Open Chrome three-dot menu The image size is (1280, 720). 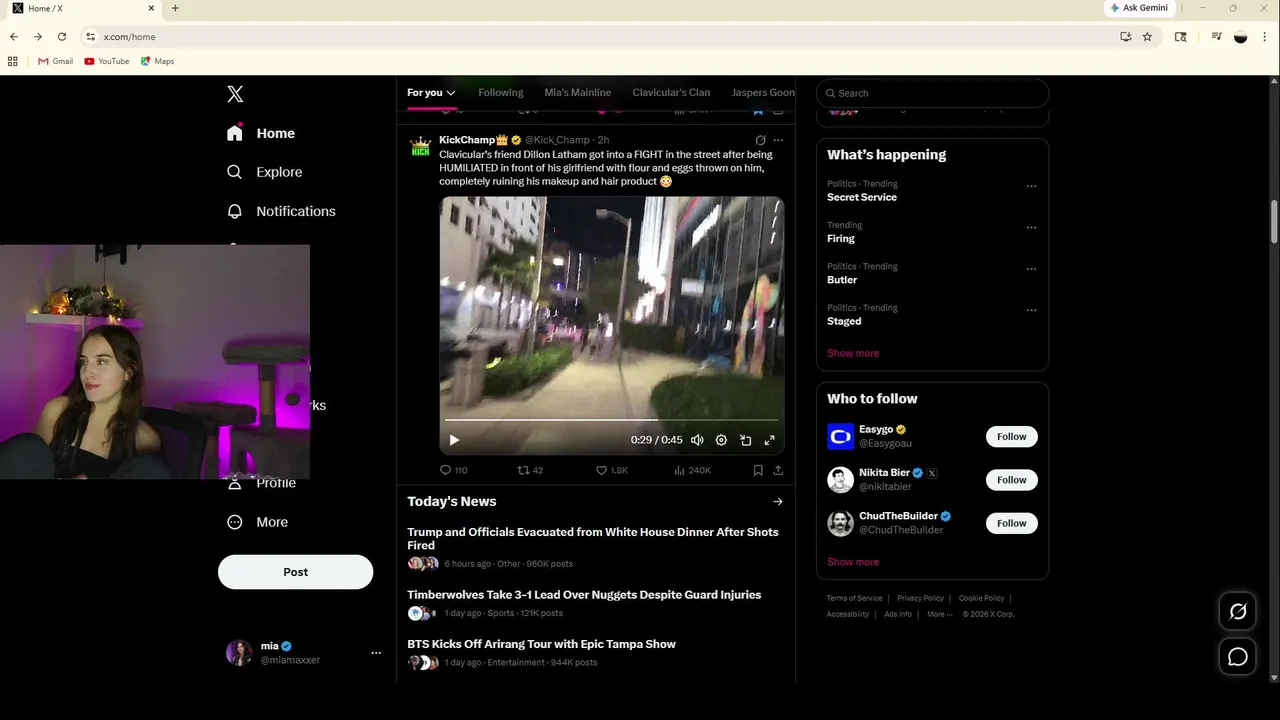pos(1265,37)
